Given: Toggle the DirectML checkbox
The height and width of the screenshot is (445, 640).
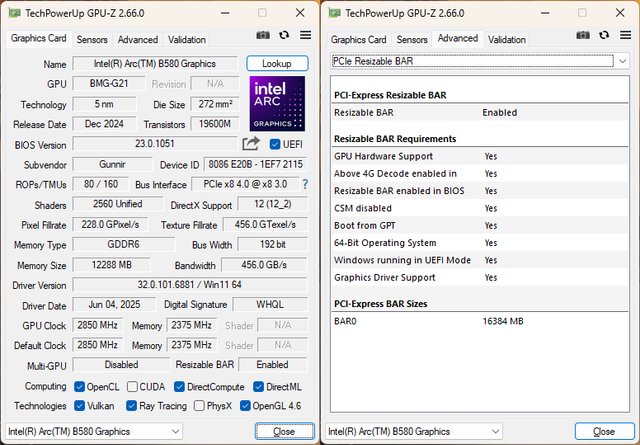Looking at the screenshot, I should [x=258, y=387].
